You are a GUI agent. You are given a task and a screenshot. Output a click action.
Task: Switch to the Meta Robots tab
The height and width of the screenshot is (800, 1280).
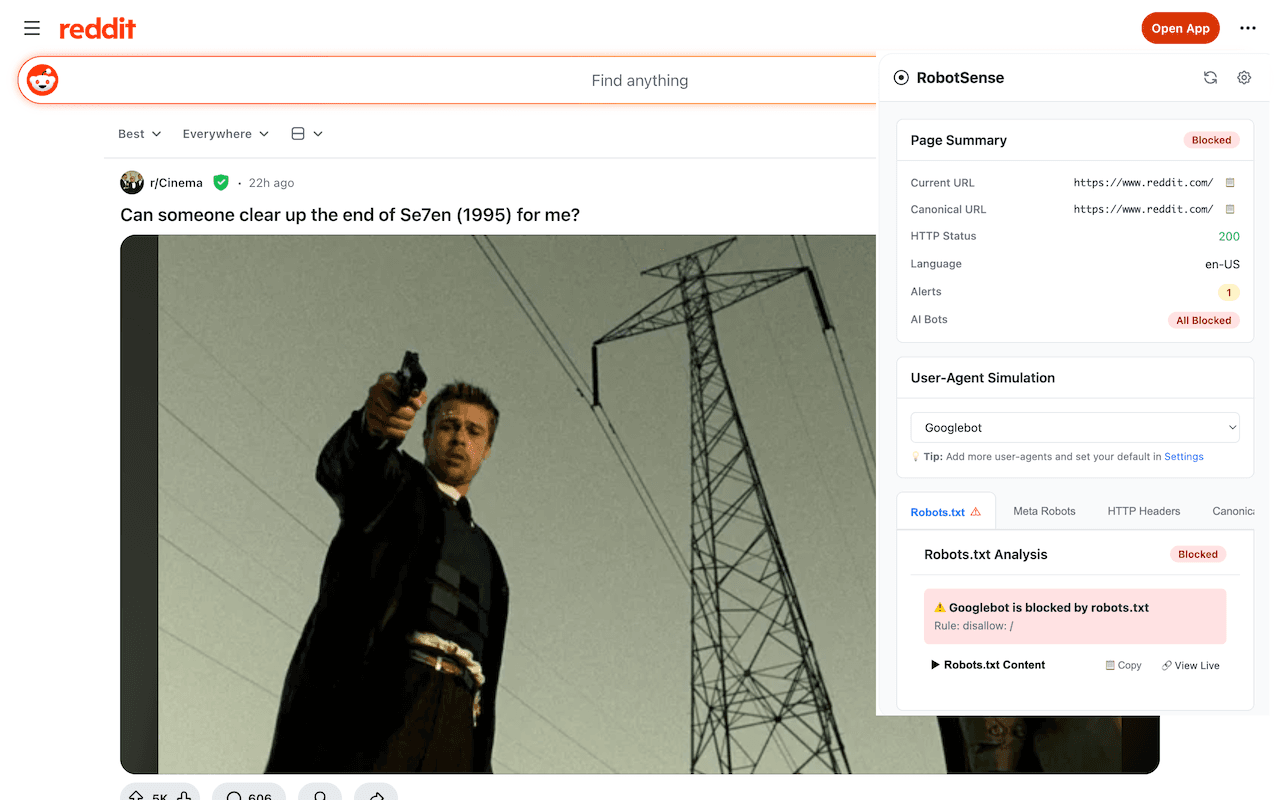click(1044, 511)
